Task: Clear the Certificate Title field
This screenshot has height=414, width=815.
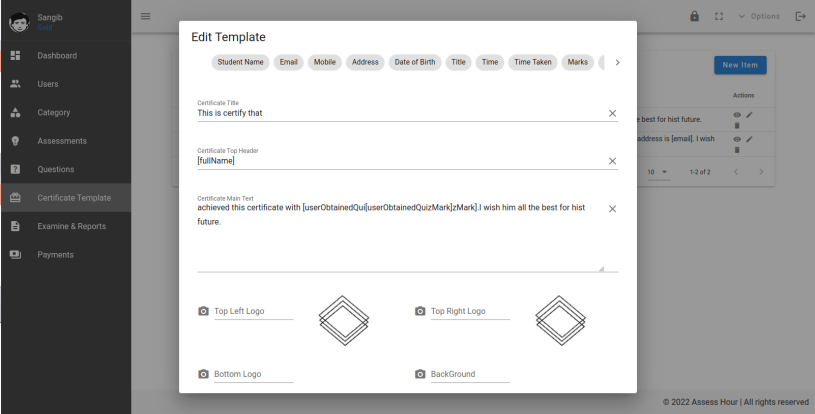Action: coord(612,113)
